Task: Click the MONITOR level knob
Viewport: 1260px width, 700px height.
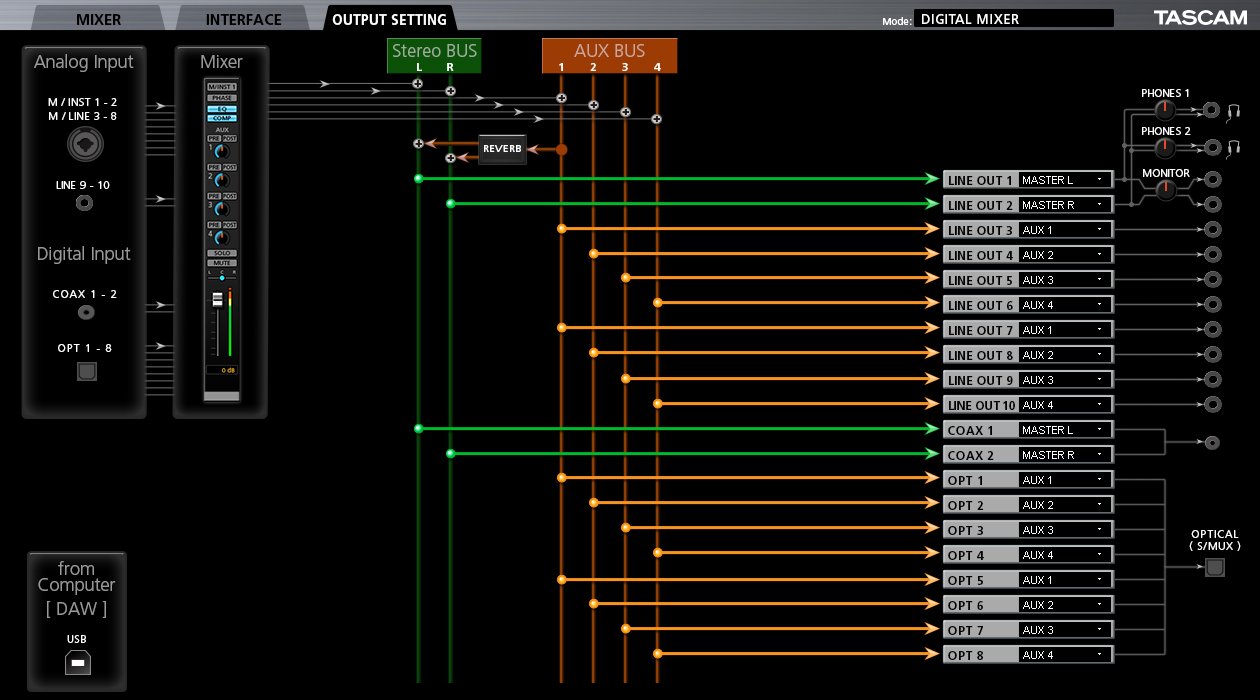Action: 1165,192
